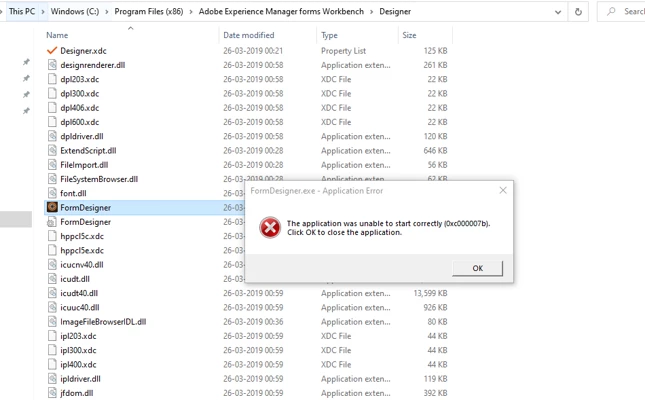Expand the chevron after Windows (C:)

click(x=107, y=12)
